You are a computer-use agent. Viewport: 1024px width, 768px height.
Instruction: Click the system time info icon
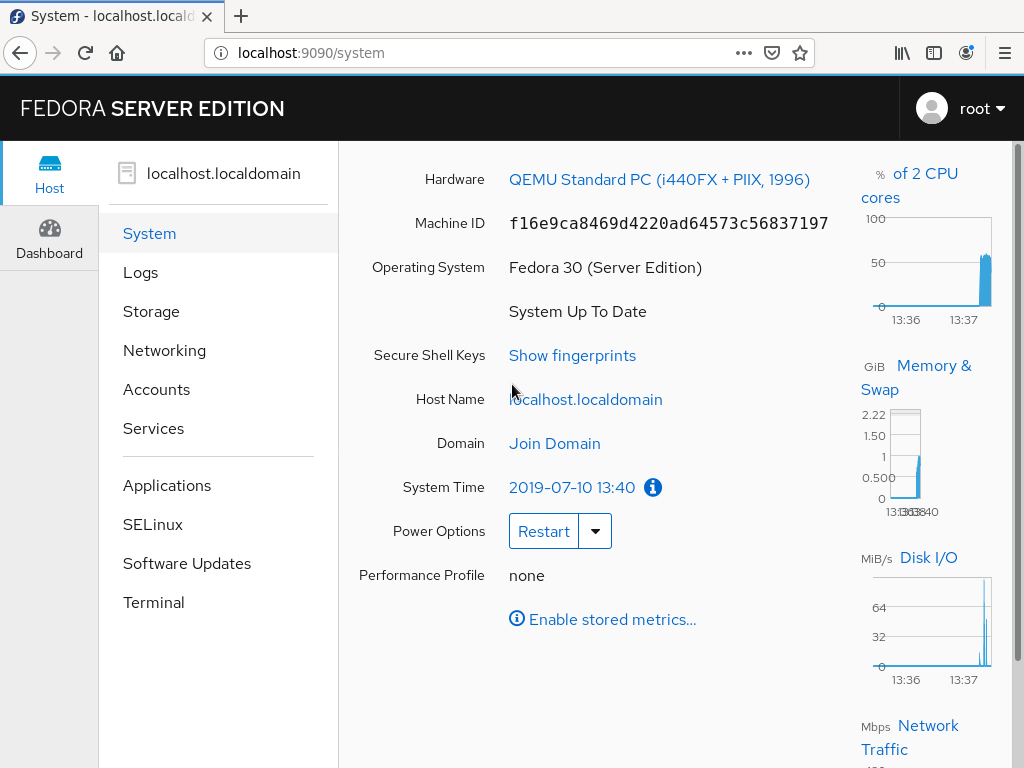pos(652,487)
